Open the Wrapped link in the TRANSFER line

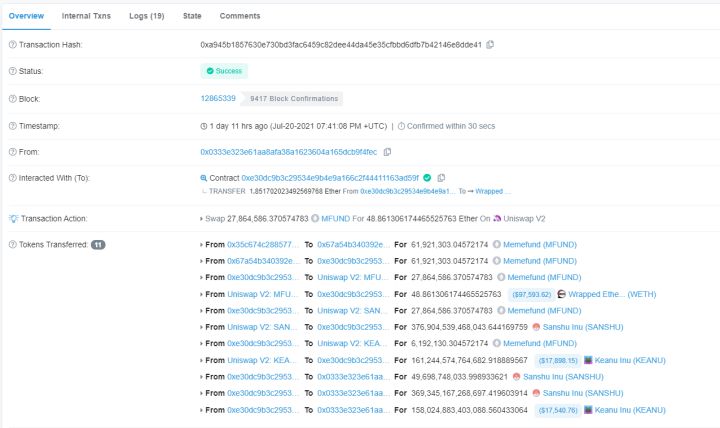[493, 191]
